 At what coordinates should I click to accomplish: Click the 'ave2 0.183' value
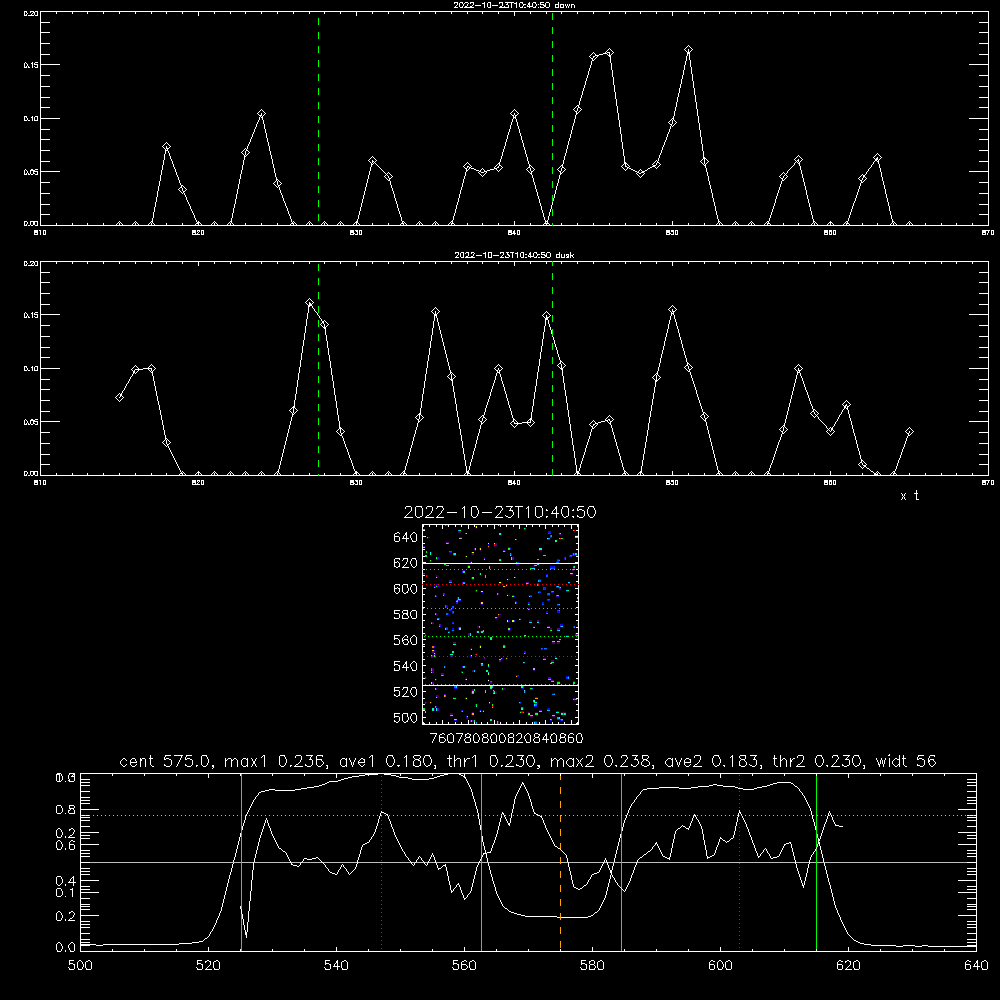[x=710, y=761]
